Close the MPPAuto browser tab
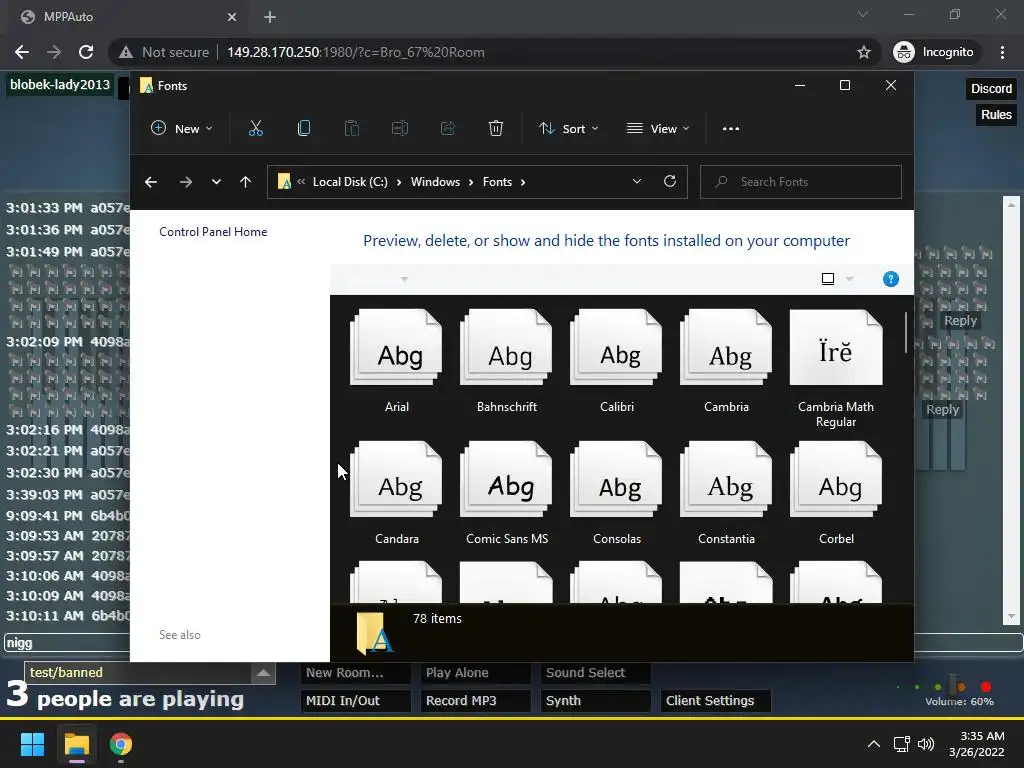The height and width of the screenshot is (768, 1024). [232, 17]
